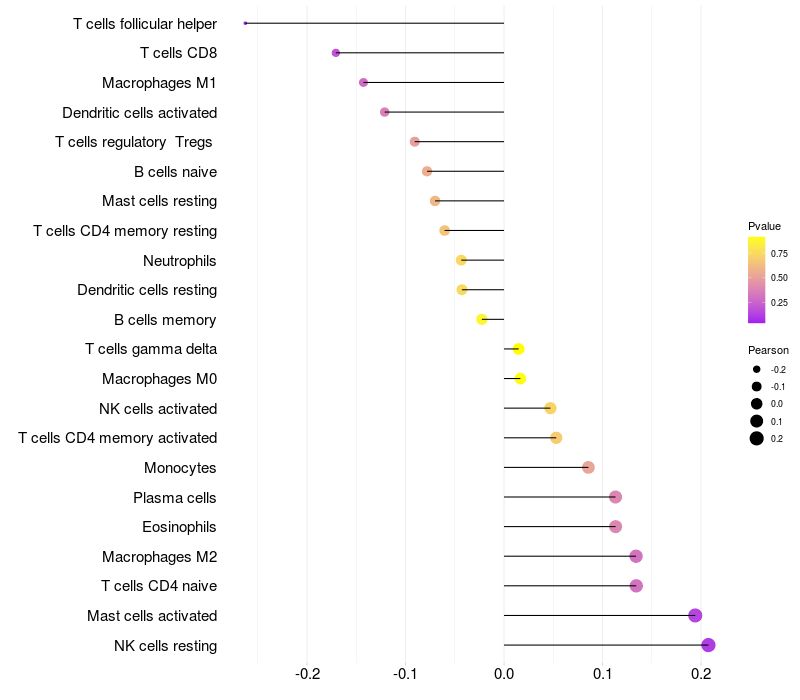Click the T cells follicular helper dot
Image resolution: width=800 pixels, height=700 pixels.
pyautogui.click(x=245, y=23)
